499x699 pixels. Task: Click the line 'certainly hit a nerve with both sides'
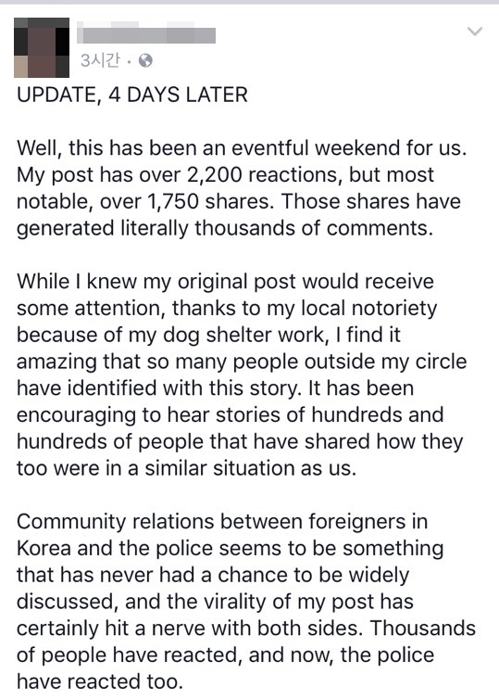pos(191,629)
